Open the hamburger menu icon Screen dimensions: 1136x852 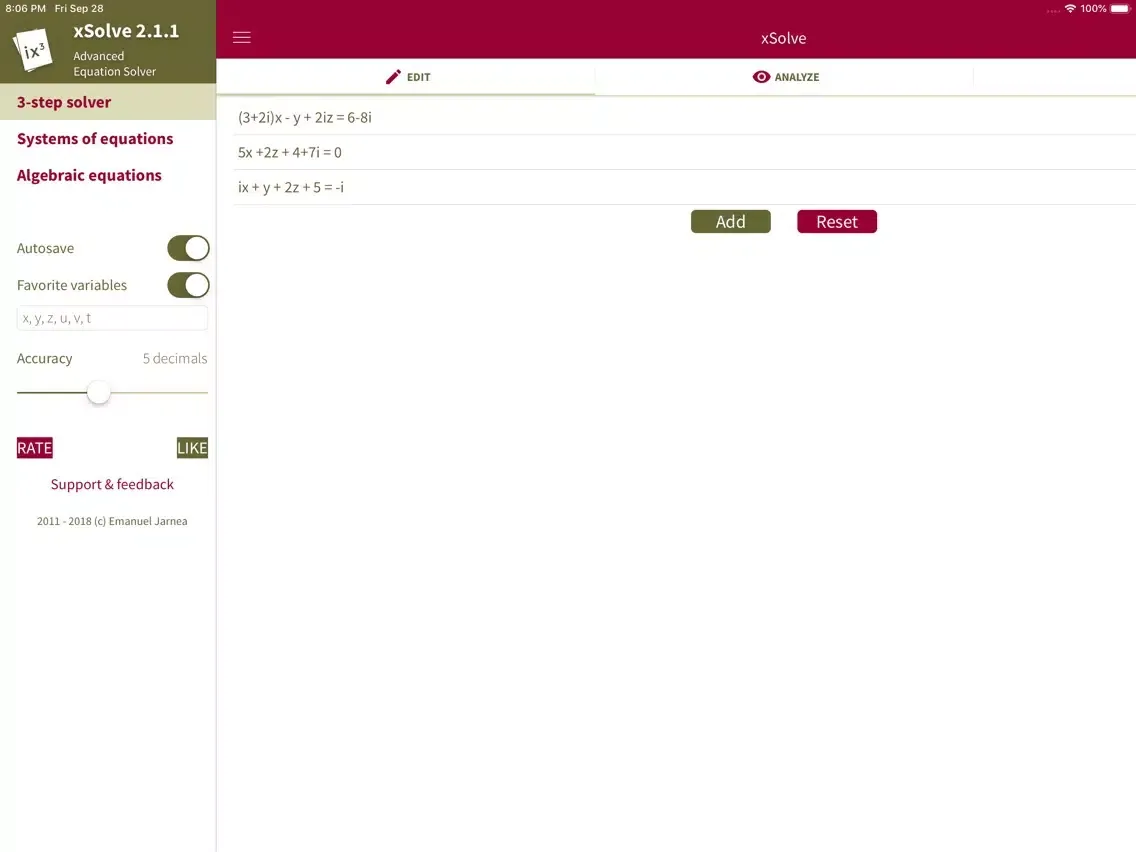point(241,38)
